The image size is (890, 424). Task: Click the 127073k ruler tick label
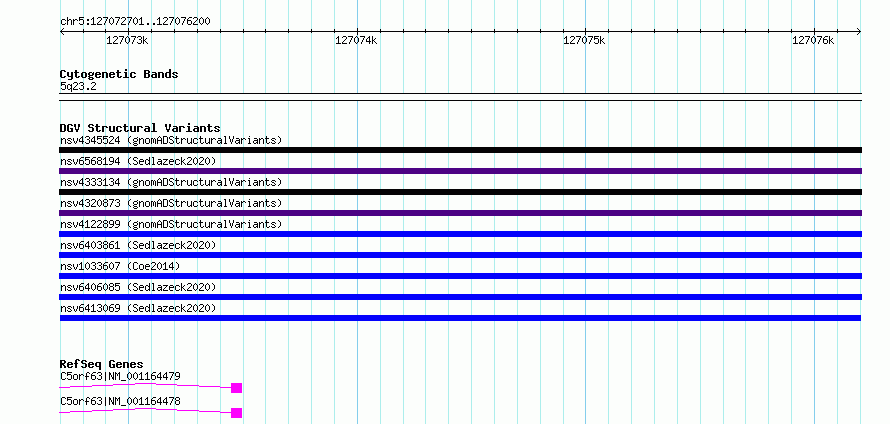(127, 40)
